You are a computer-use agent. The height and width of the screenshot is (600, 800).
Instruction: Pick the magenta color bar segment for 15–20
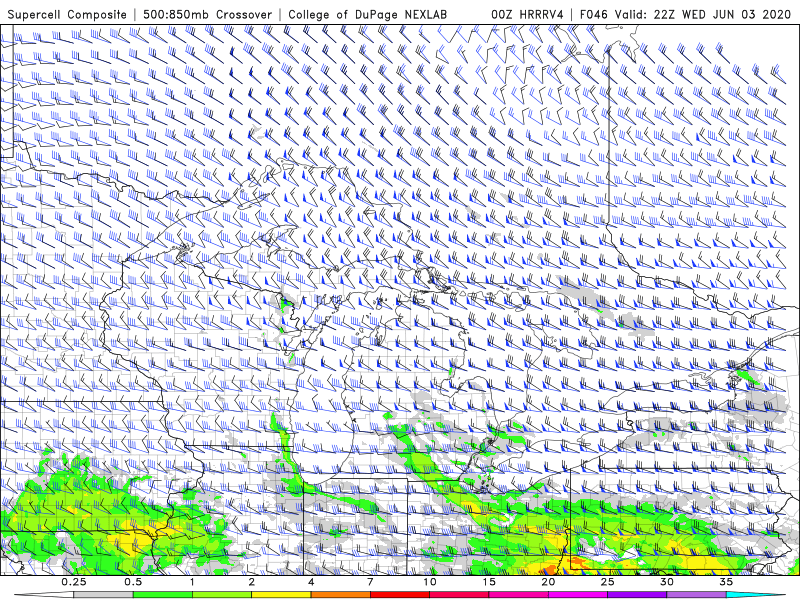pos(518,595)
